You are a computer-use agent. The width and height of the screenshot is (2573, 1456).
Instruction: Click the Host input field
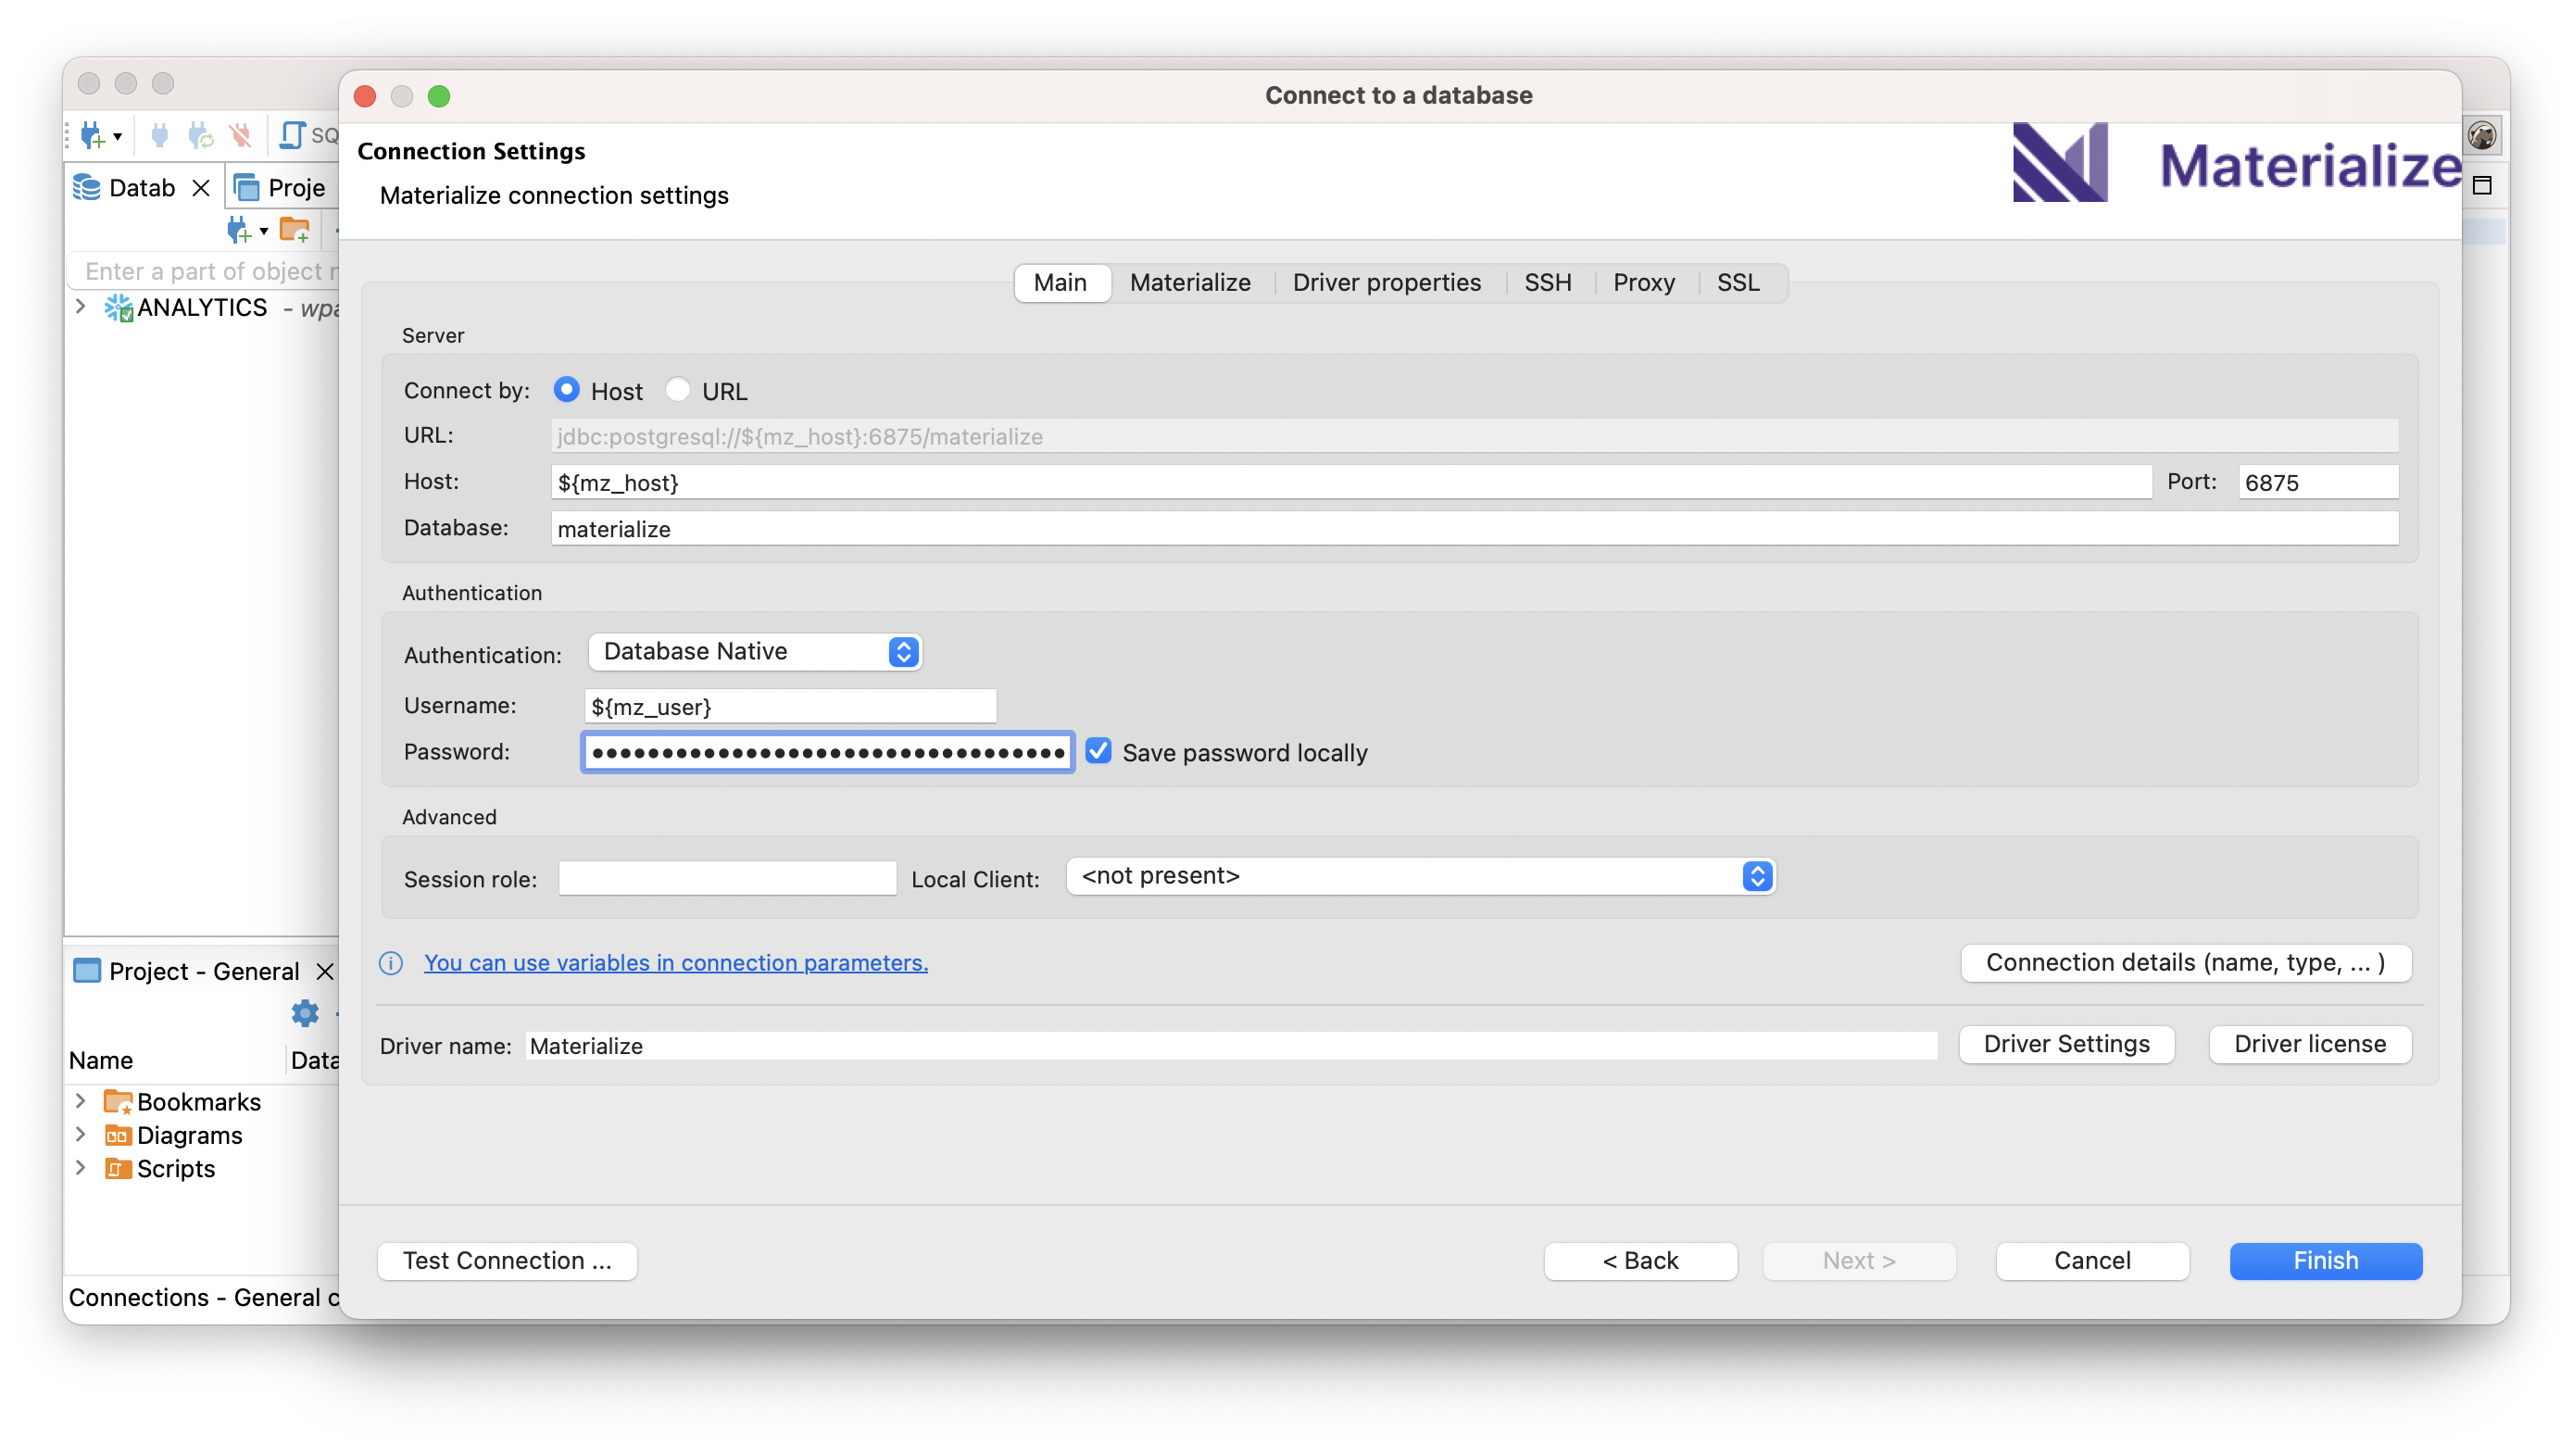[x=1350, y=482]
